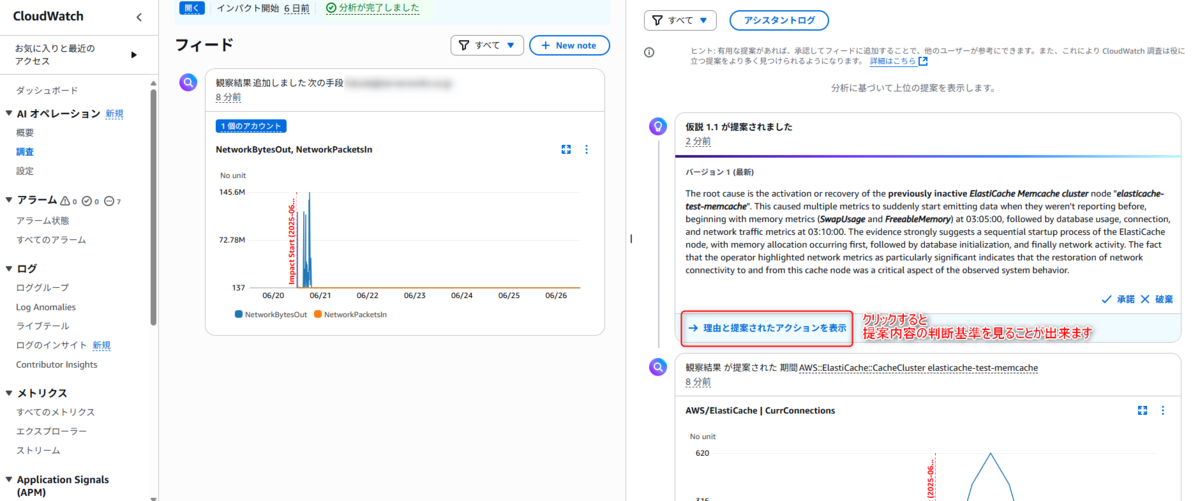Collapse the AI オペレーション section
The image size is (1200, 501).
[x=9, y=114]
